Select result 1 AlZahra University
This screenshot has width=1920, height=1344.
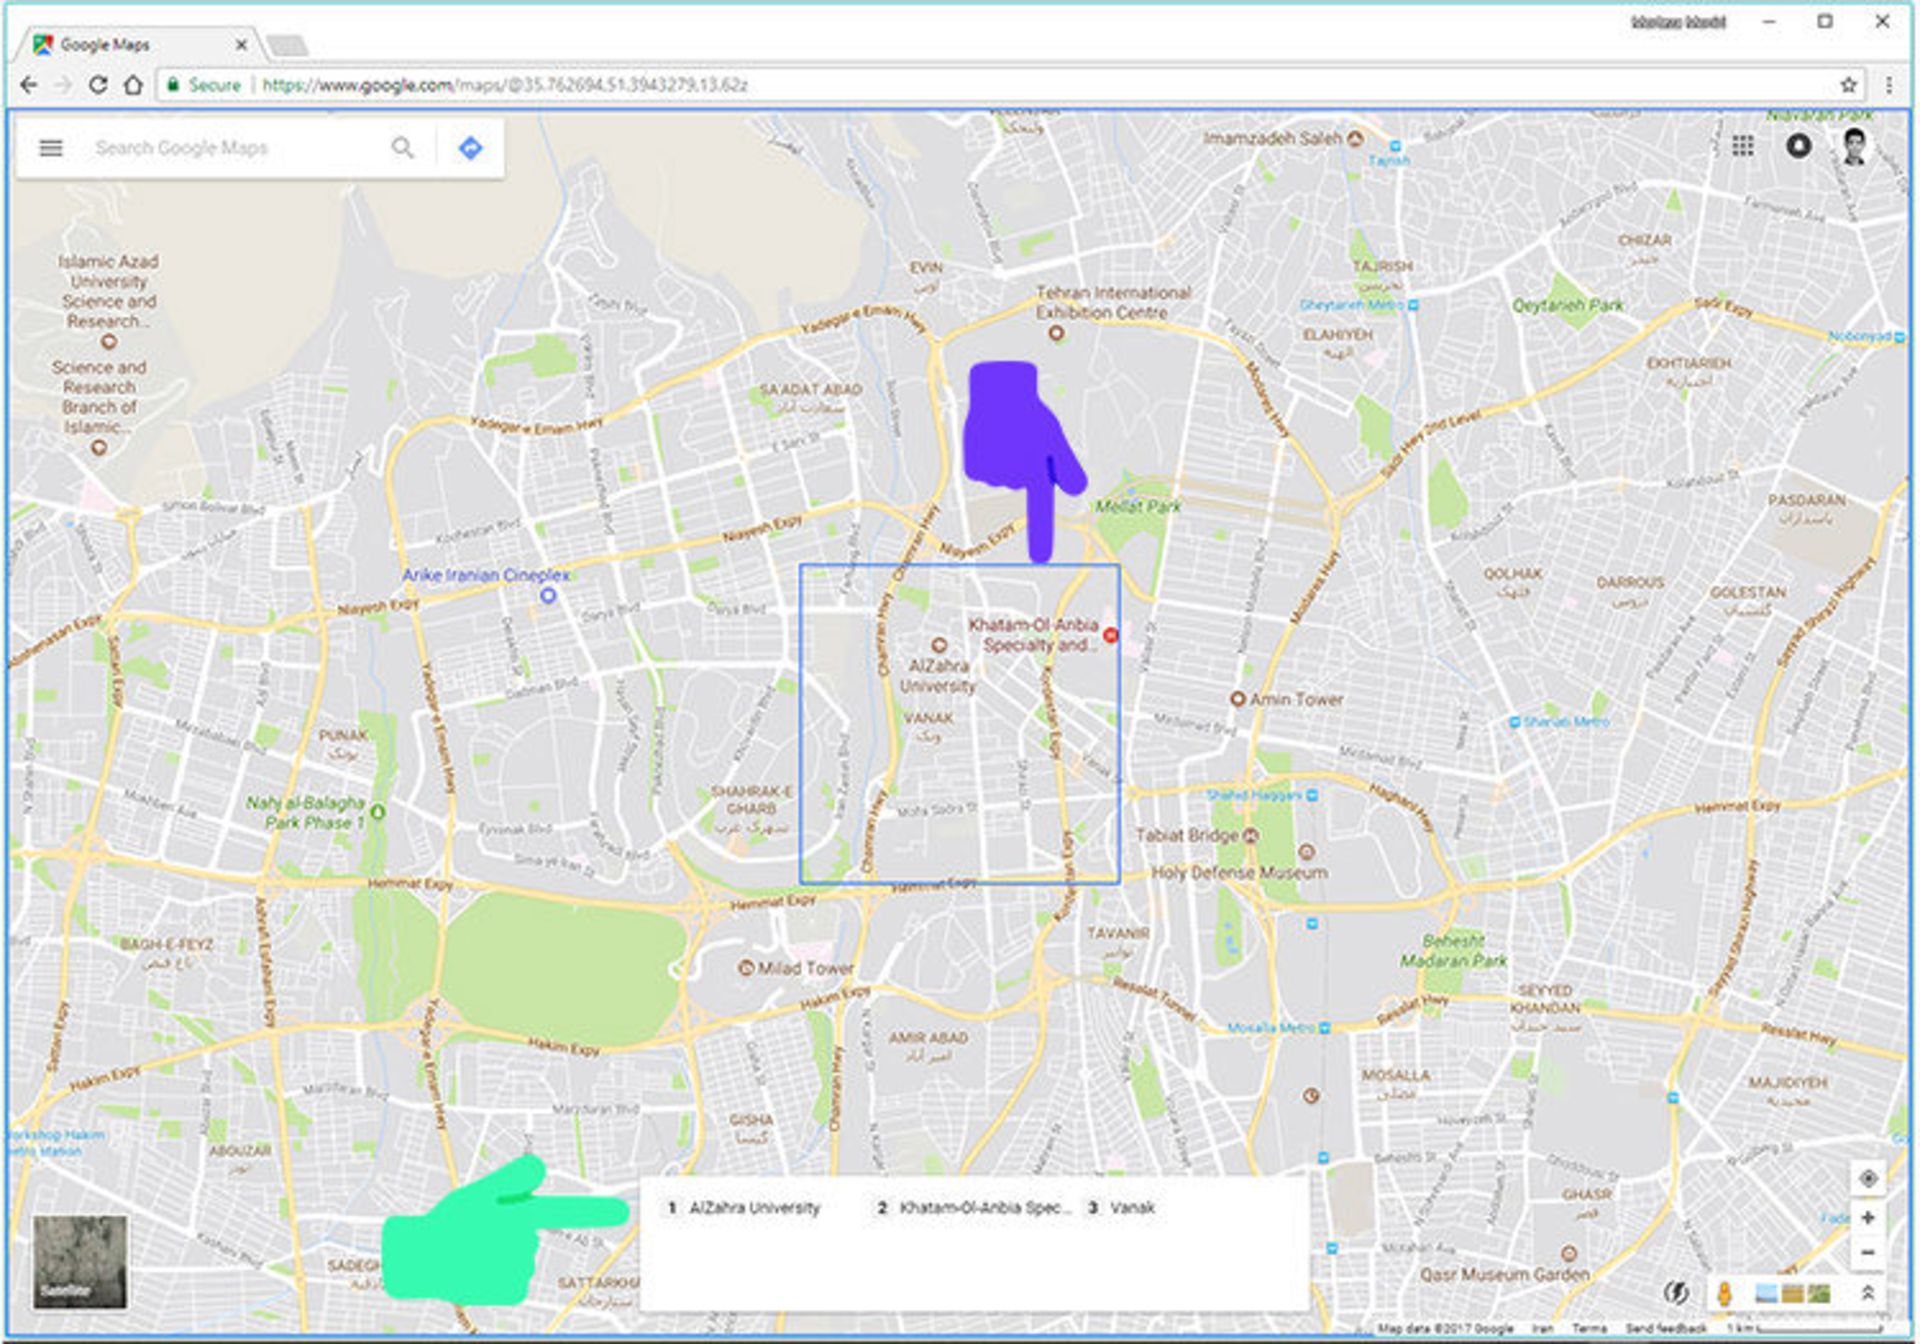pyautogui.click(x=744, y=1208)
